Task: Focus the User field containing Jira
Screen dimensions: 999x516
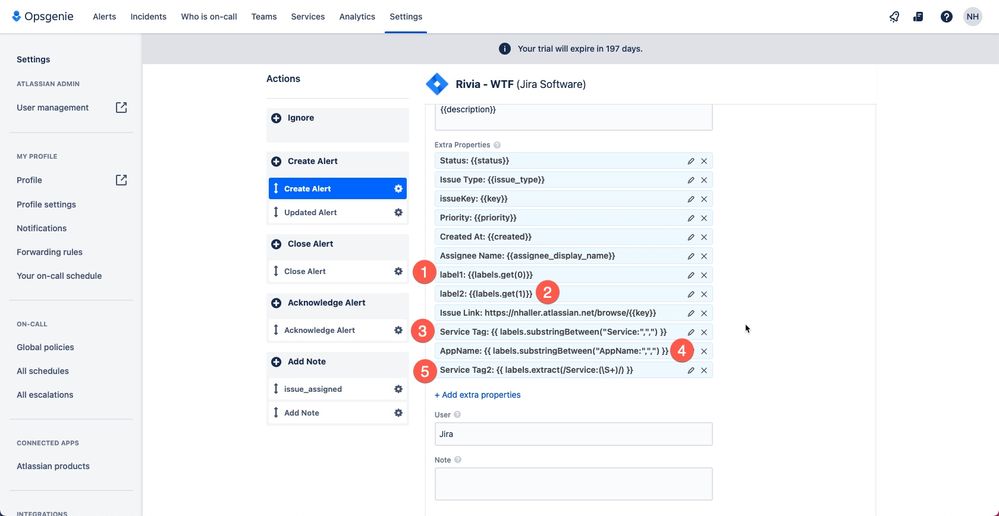Action: pos(573,434)
